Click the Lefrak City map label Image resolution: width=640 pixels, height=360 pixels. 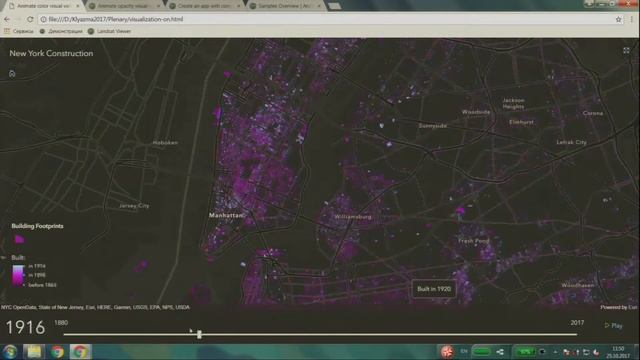tap(571, 142)
